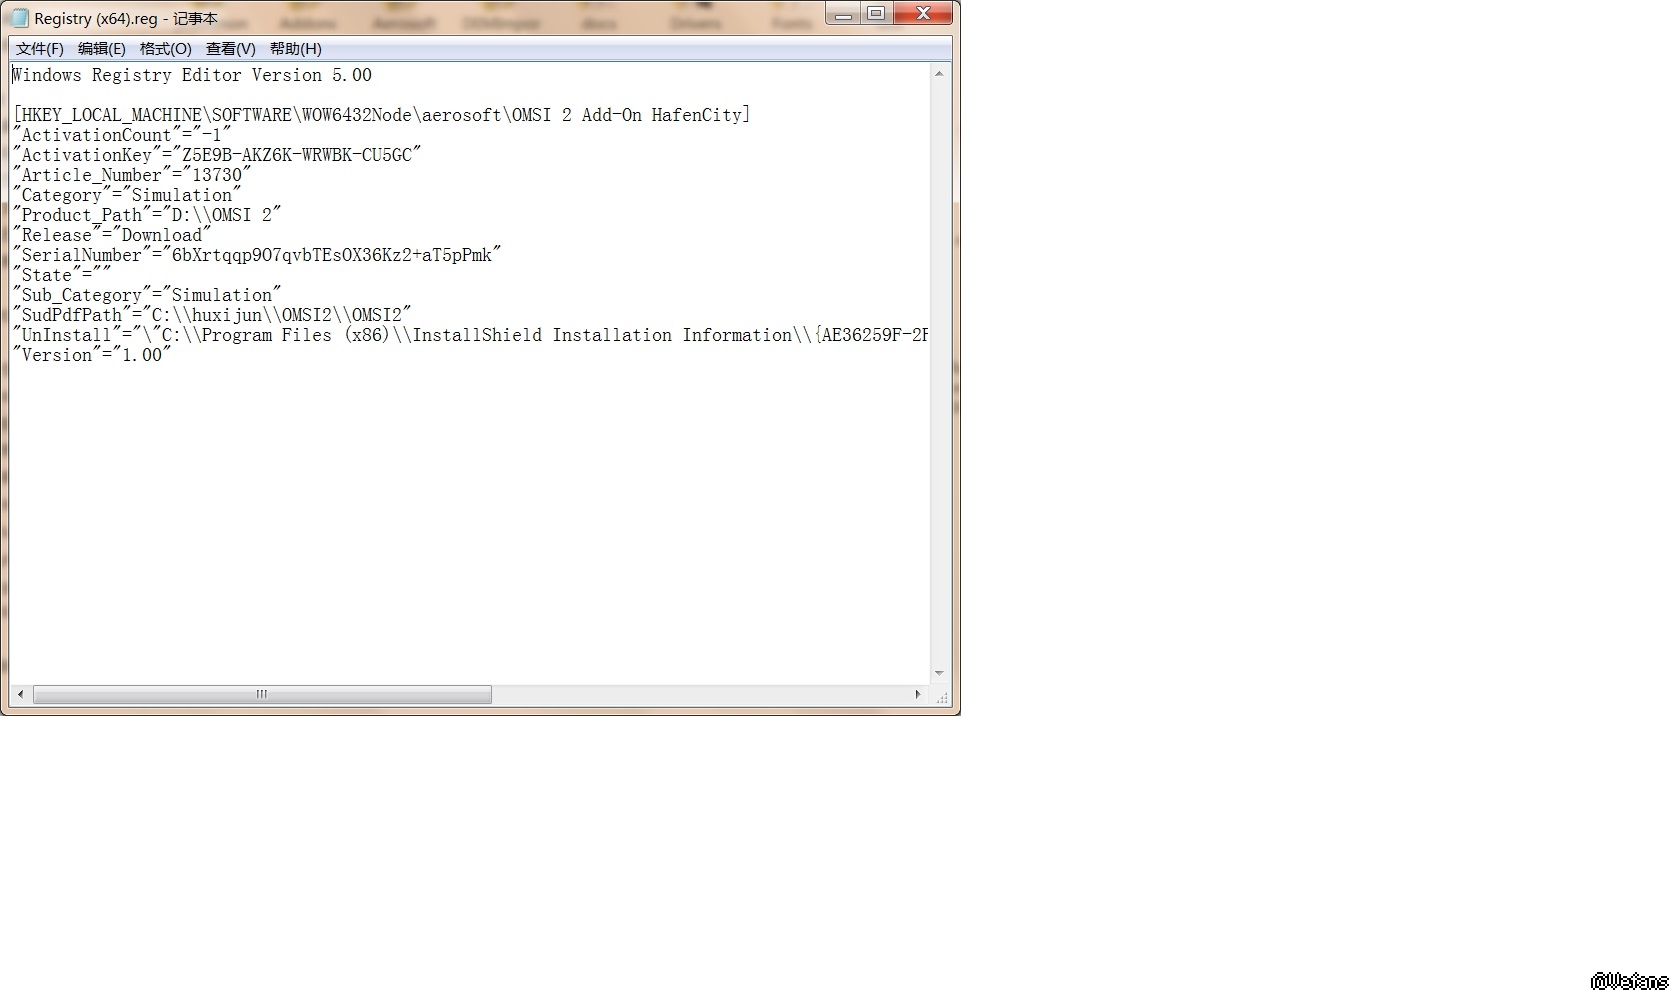This screenshot has width=1680, height=1002.
Task: Click the "Sub_Category"="Simulation" line
Action: tap(147, 295)
